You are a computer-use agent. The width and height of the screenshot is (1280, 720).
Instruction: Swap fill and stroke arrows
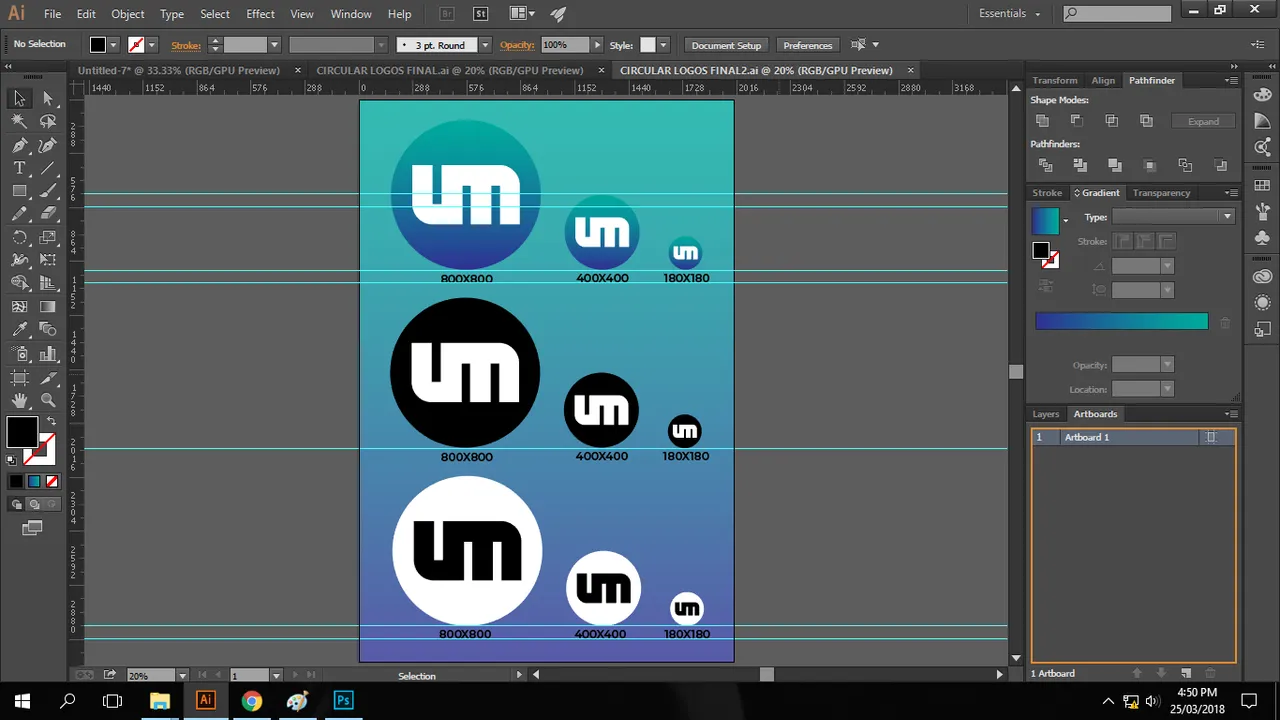click(x=51, y=421)
